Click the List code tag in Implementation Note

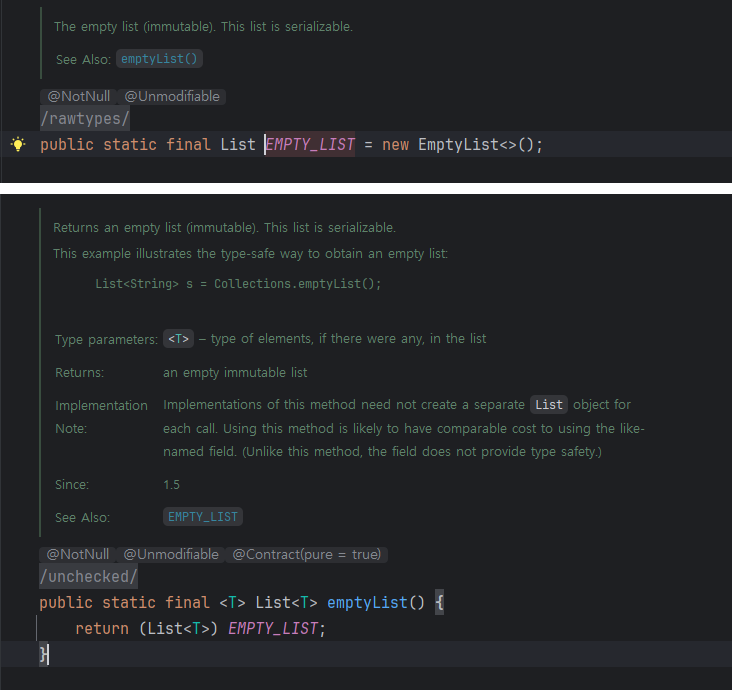pyautogui.click(x=549, y=405)
